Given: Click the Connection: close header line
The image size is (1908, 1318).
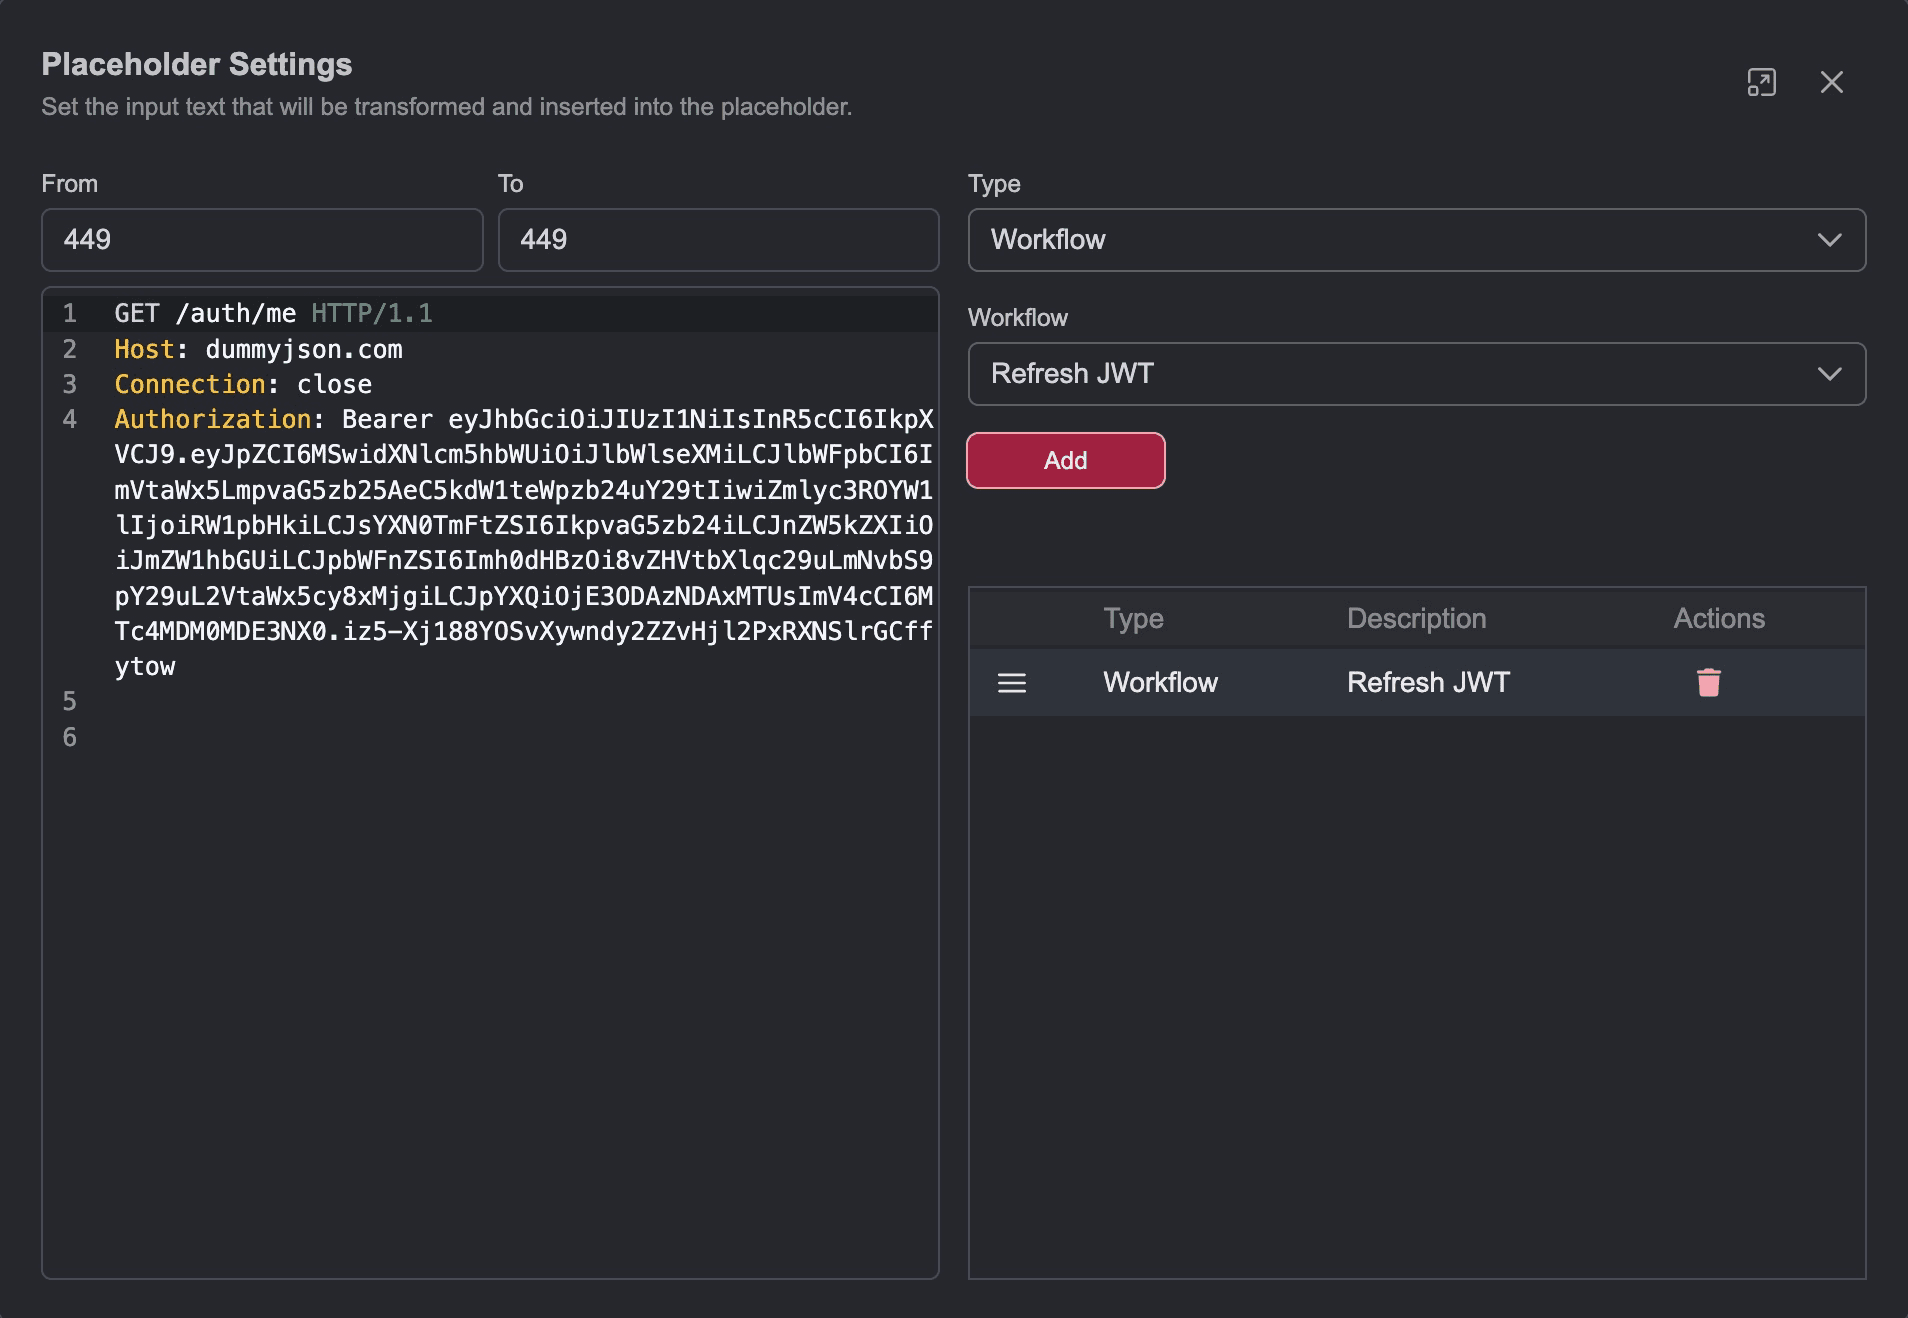Looking at the screenshot, I should pos(243,384).
